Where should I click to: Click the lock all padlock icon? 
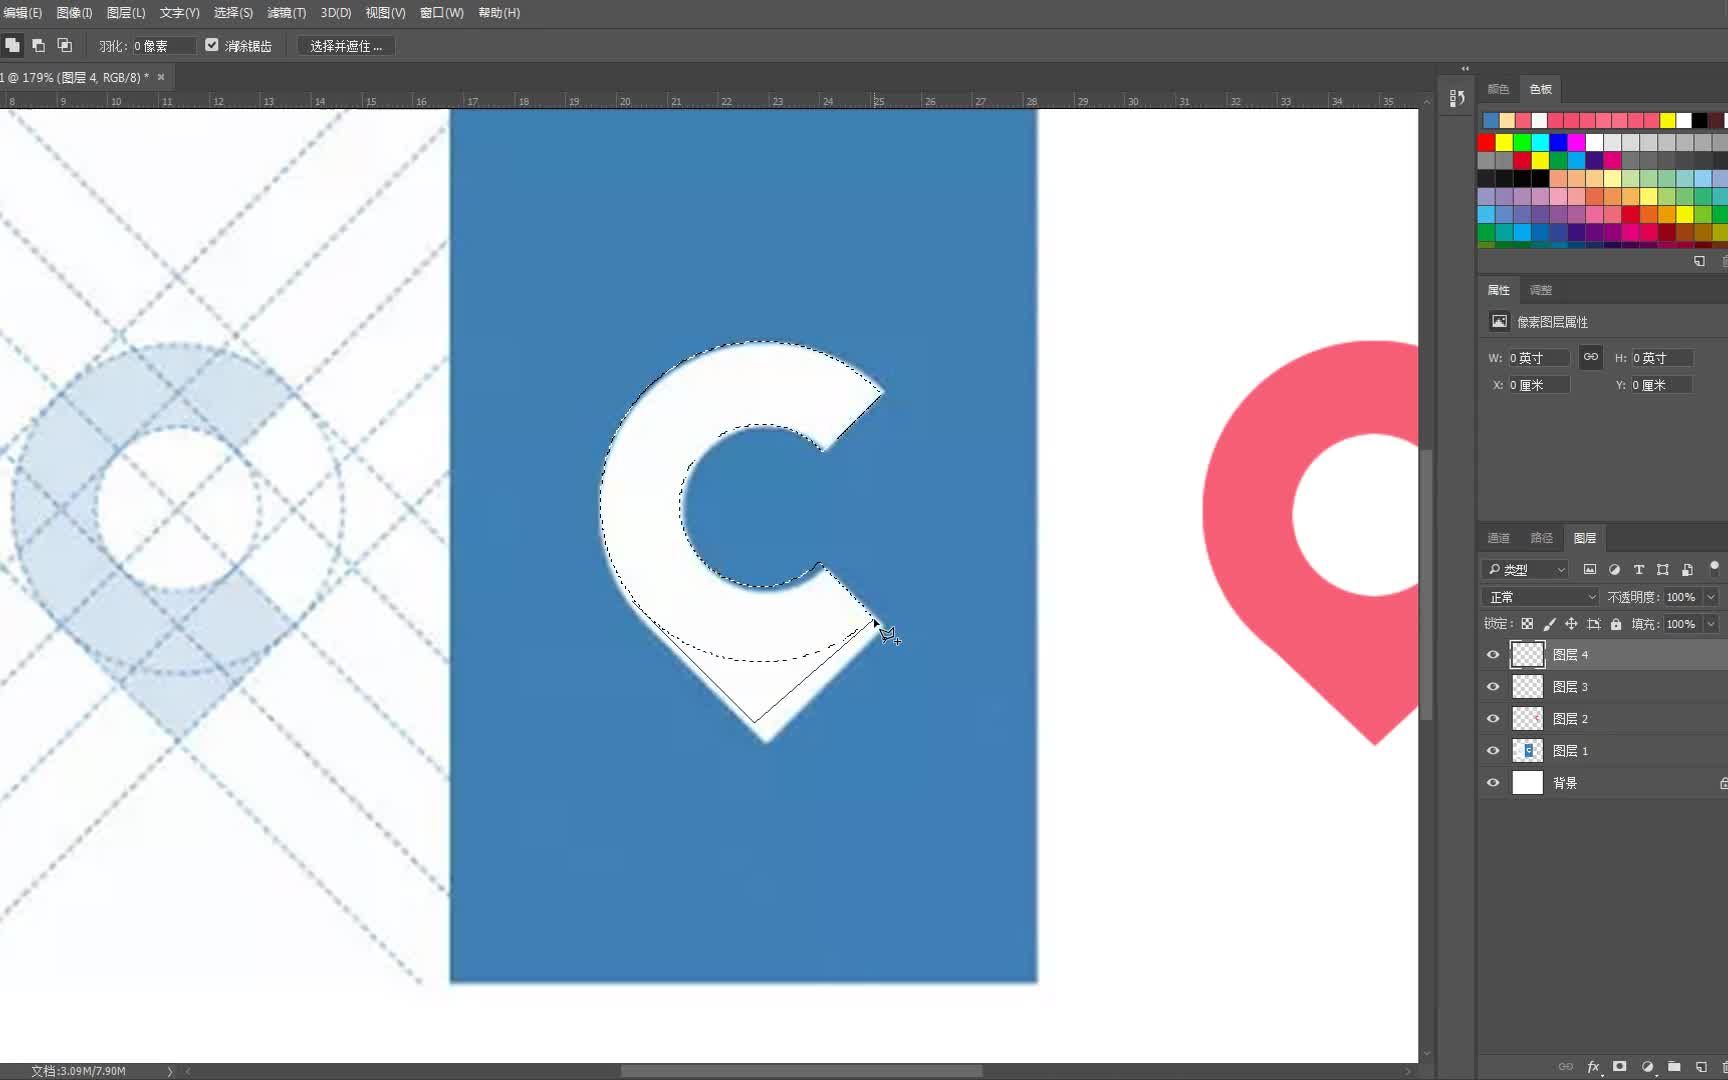coord(1616,624)
